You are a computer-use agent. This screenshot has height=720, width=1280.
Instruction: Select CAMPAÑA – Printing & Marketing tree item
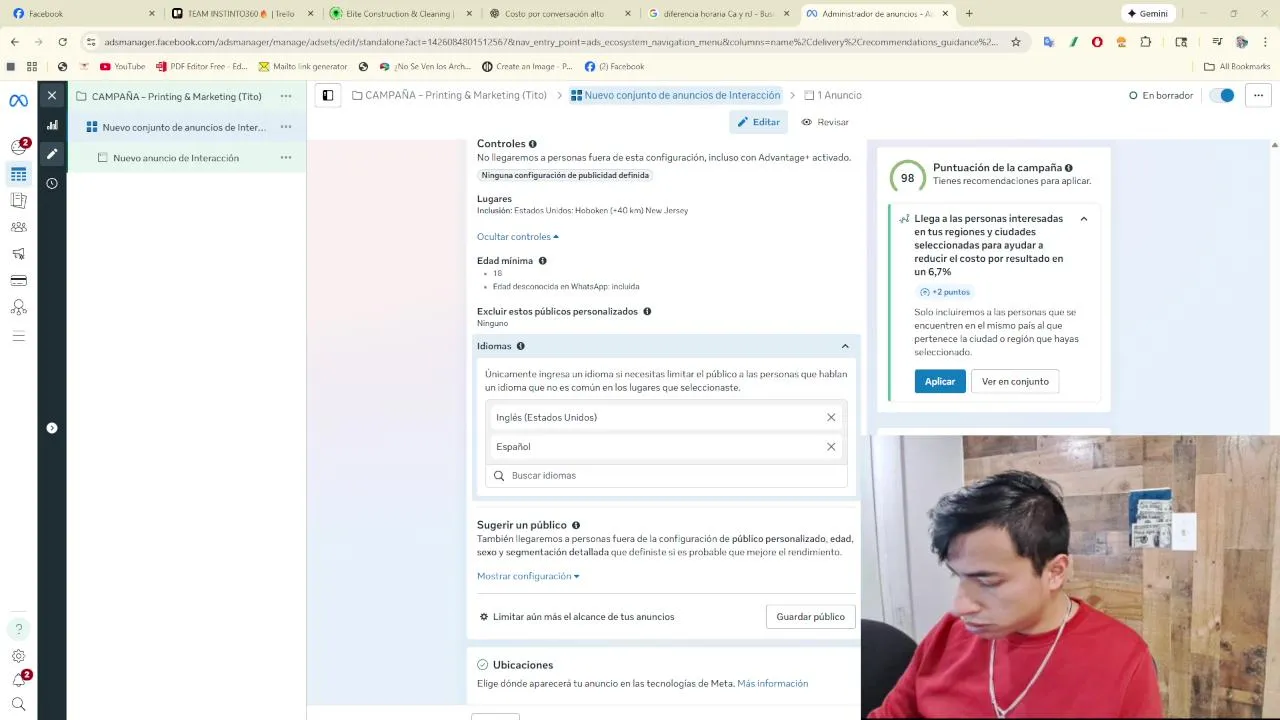(176, 96)
